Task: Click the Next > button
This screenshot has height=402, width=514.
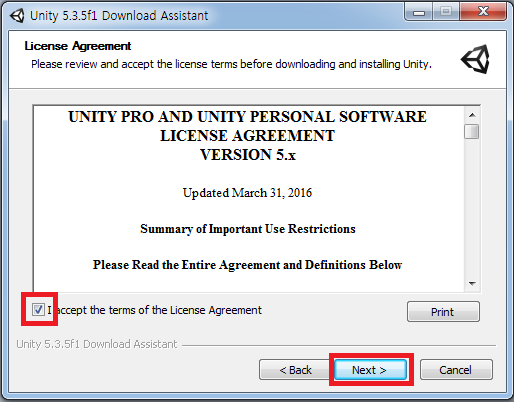Action: pos(371,370)
